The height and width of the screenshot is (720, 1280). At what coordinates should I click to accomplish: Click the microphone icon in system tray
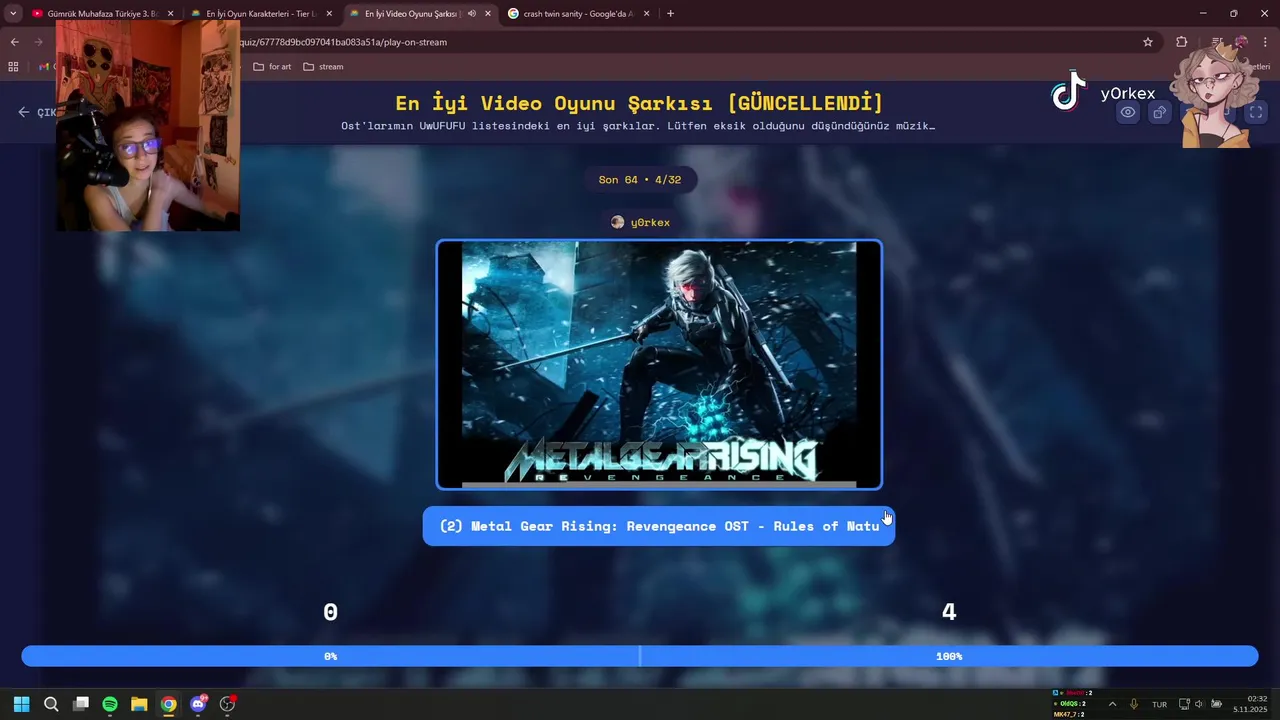[1134, 704]
